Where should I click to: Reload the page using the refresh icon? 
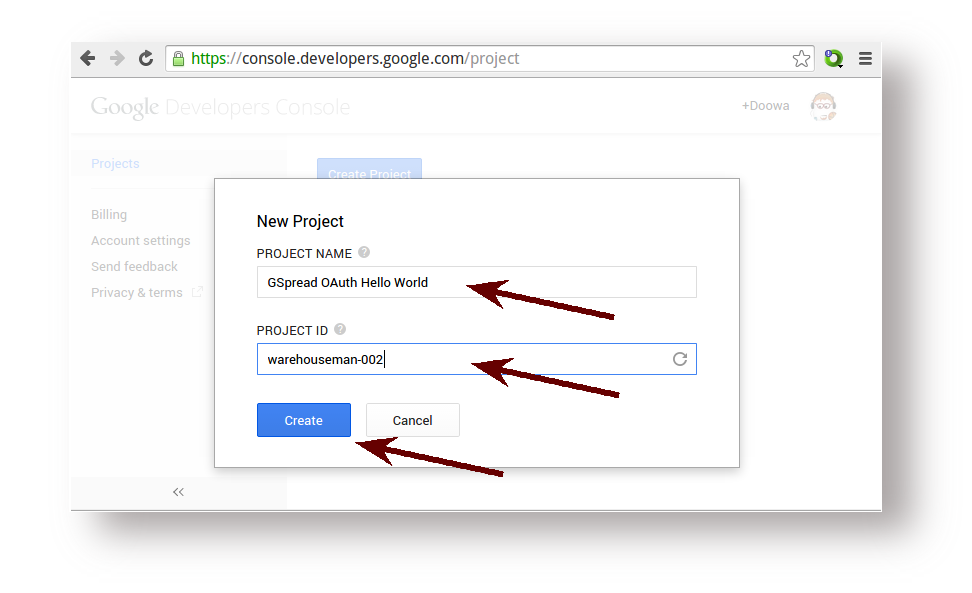[146, 58]
